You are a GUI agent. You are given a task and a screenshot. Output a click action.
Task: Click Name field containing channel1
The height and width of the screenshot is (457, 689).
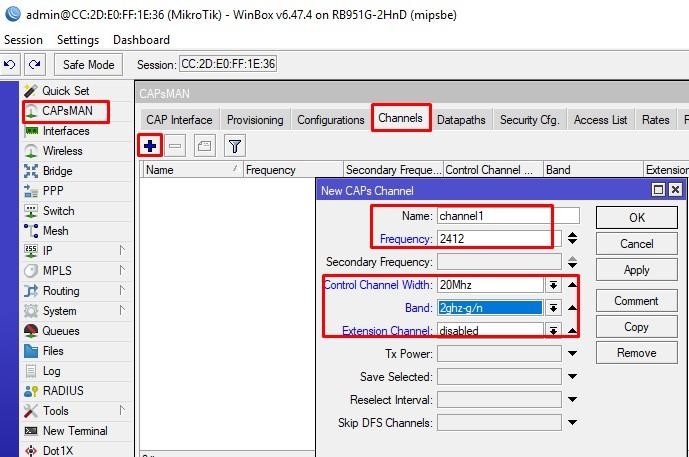[508, 216]
